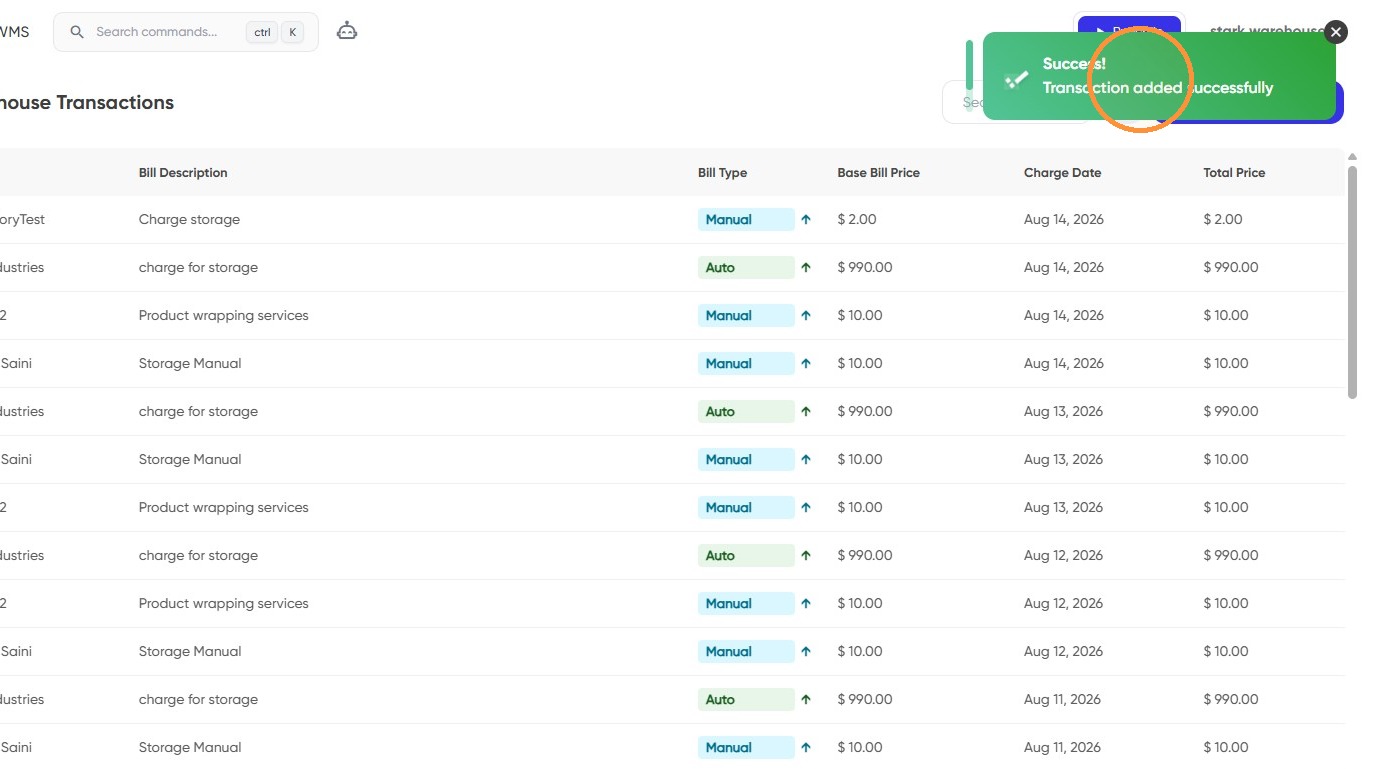Click the Manual badge on Aug 14 Storage Manual row

point(746,363)
